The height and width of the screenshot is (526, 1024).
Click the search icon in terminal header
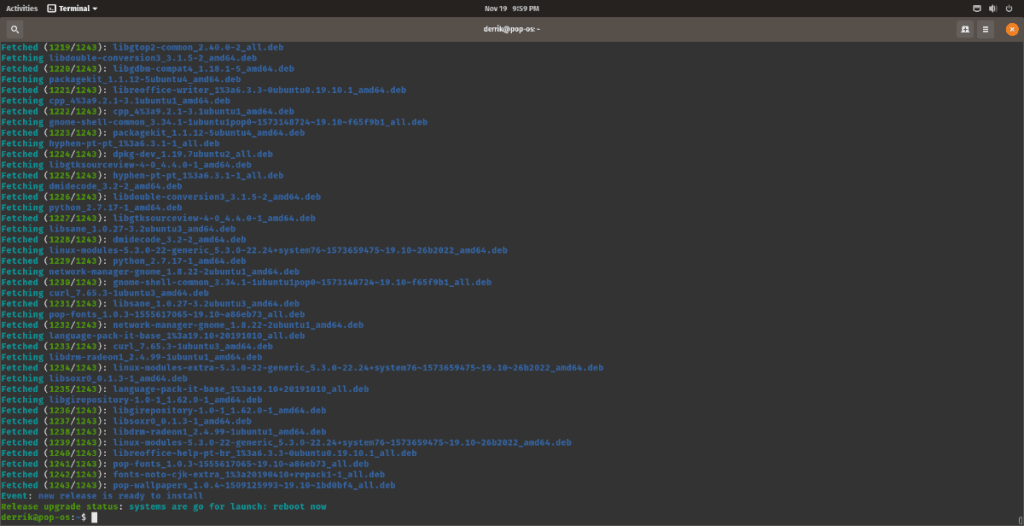click(15, 30)
